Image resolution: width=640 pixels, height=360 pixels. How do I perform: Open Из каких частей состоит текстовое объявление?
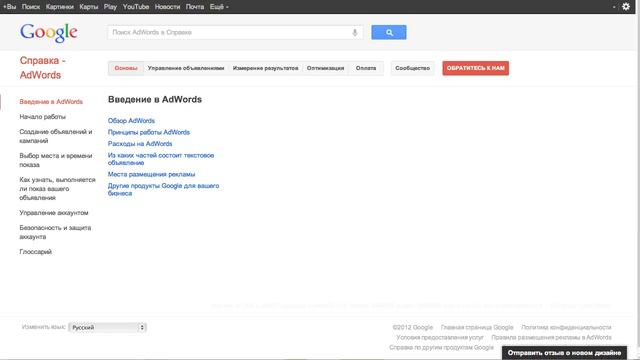(x=161, y=159)
